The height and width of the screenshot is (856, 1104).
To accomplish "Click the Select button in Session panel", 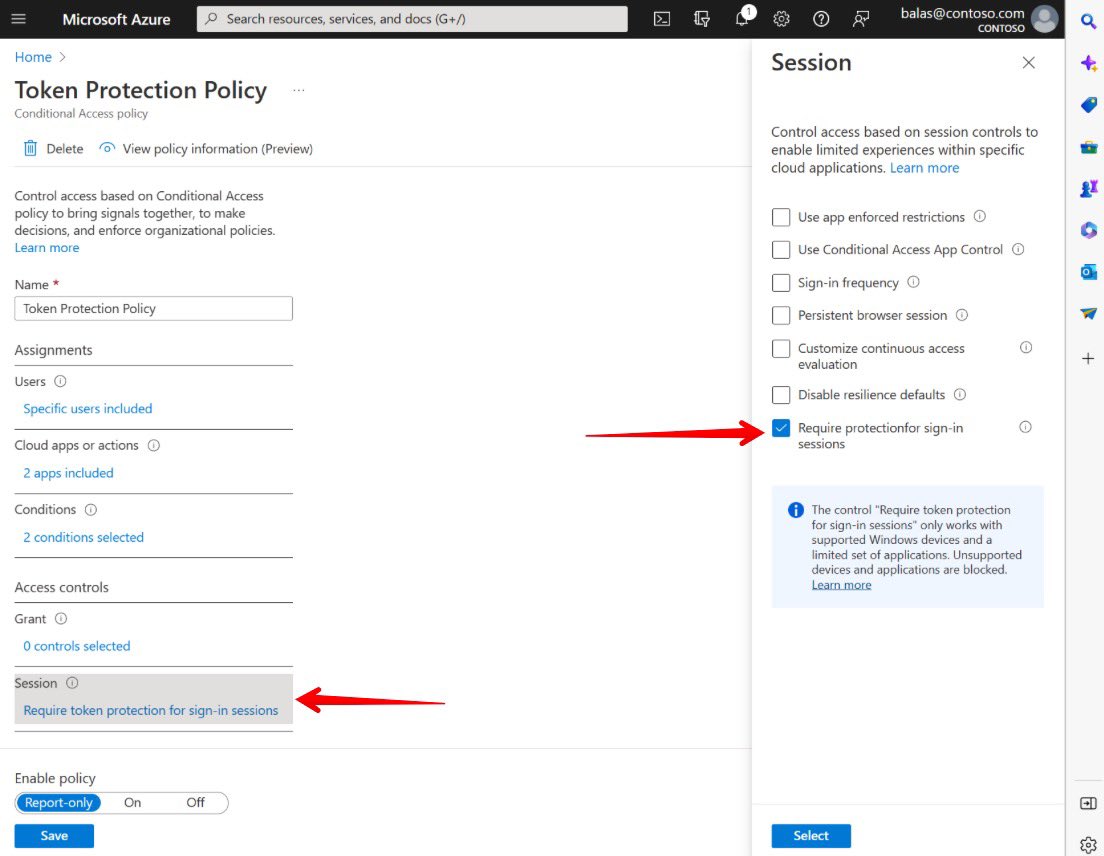I will [x=811, y=836].
